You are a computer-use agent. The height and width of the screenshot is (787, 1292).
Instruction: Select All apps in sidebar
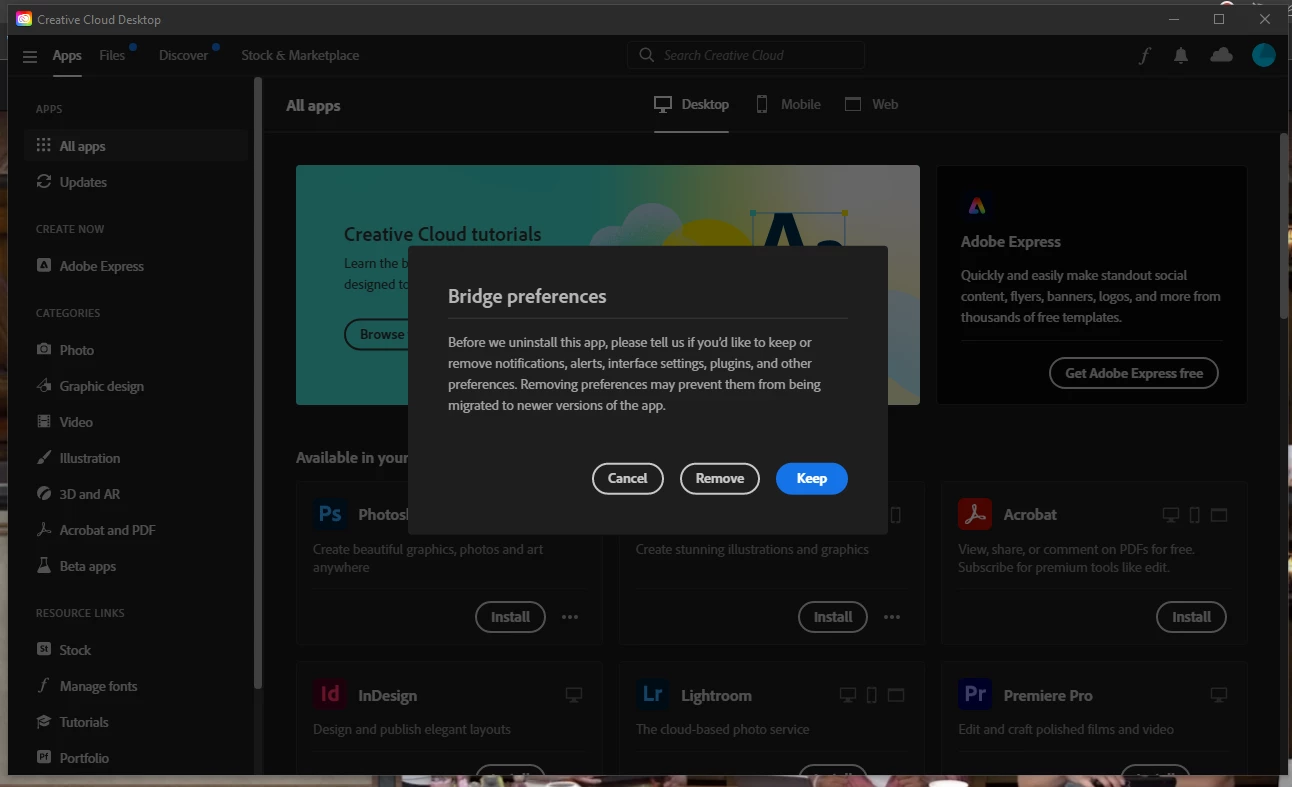[x=136, y=145]
